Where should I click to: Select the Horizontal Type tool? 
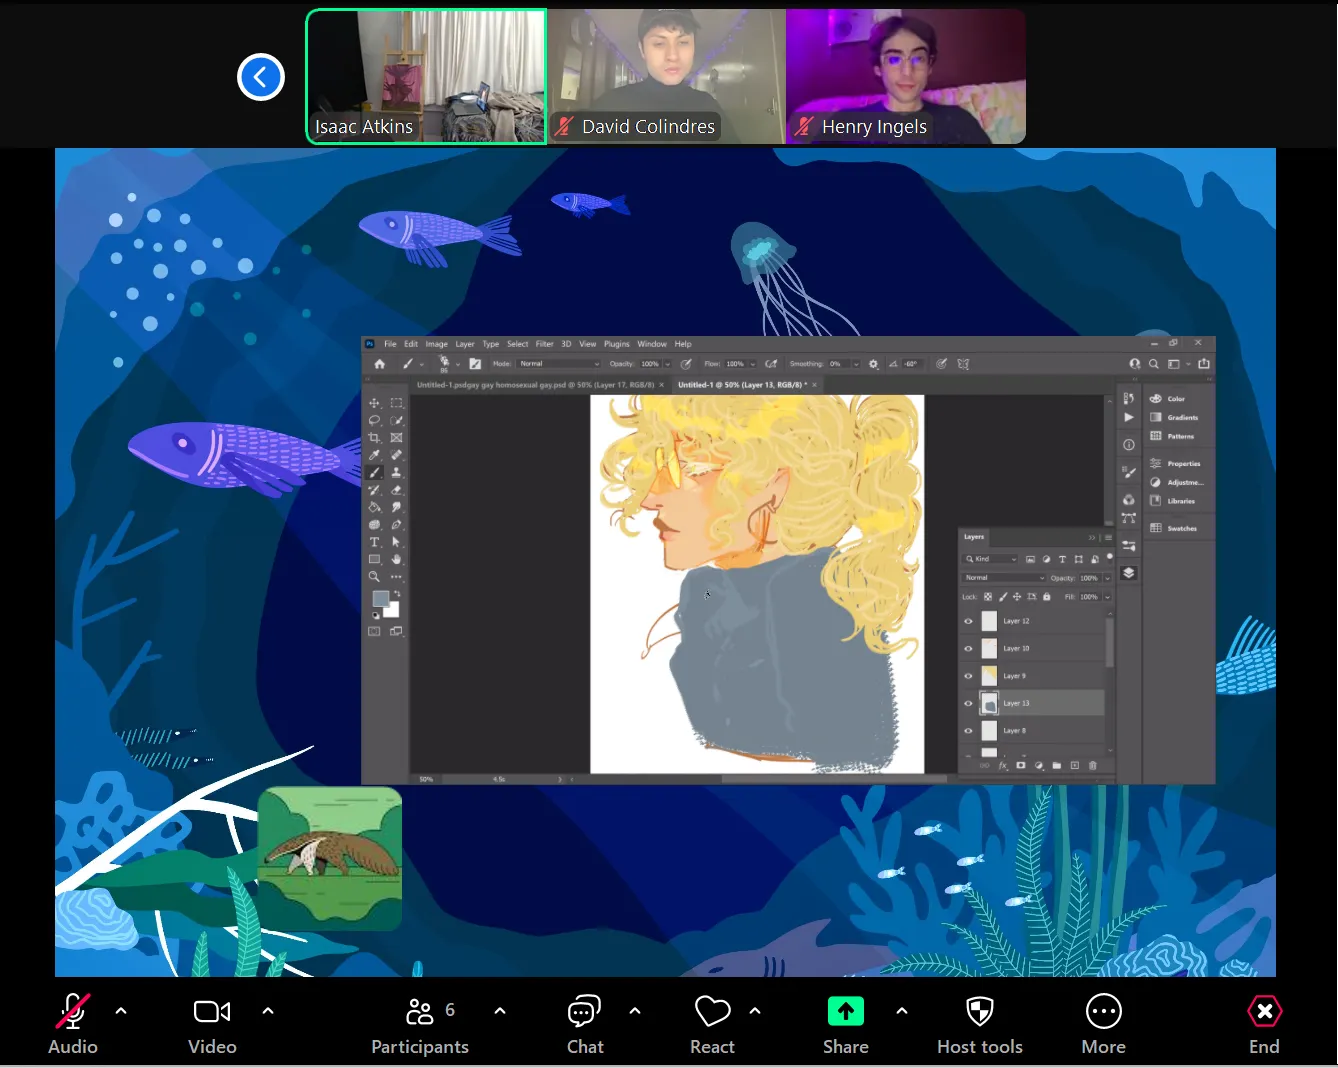pyautogui.click(x=374, y=542)
